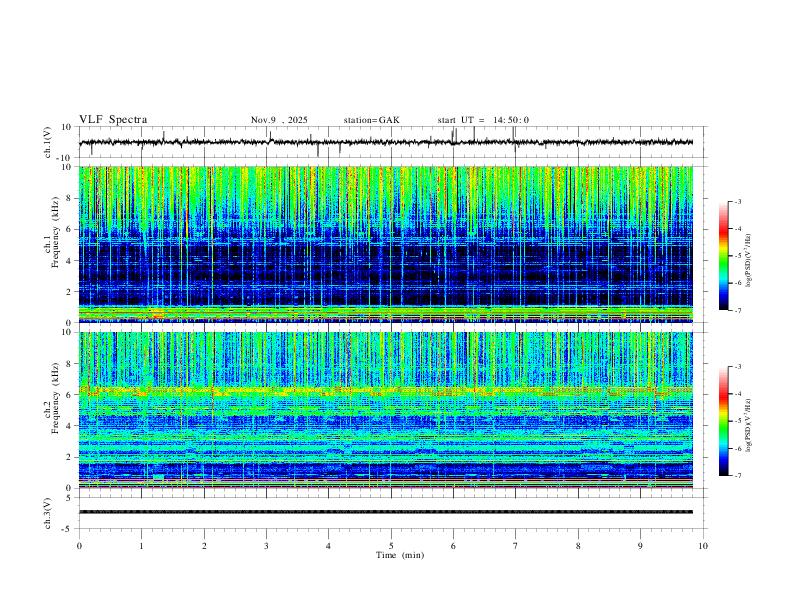Click the ch.3 flat black signal trace

tap(386, 512)
